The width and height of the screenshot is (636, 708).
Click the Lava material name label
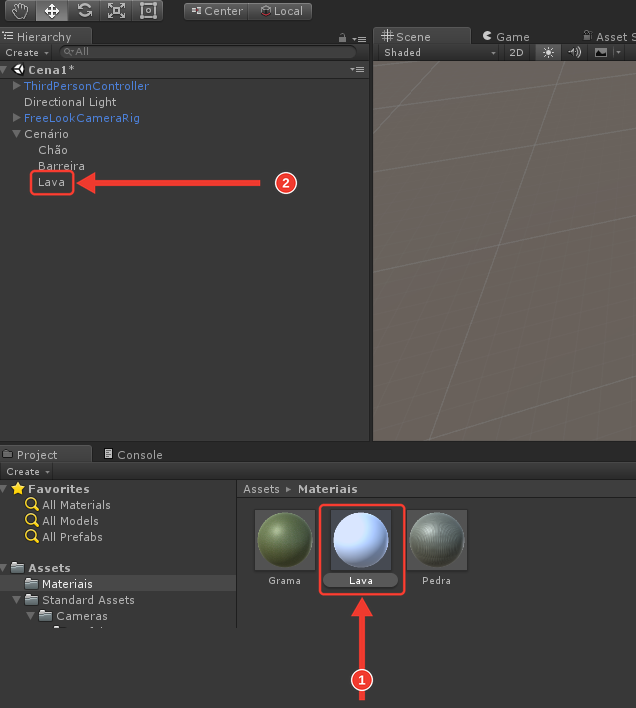(x=361, y=581)
